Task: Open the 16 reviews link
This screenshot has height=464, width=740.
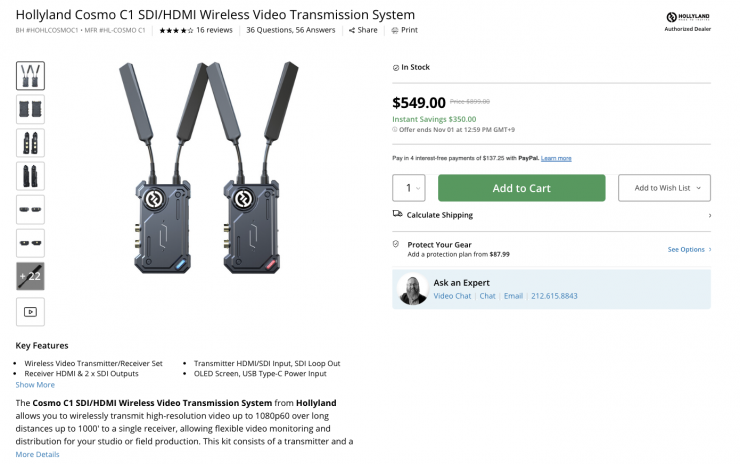Action: 214,31
